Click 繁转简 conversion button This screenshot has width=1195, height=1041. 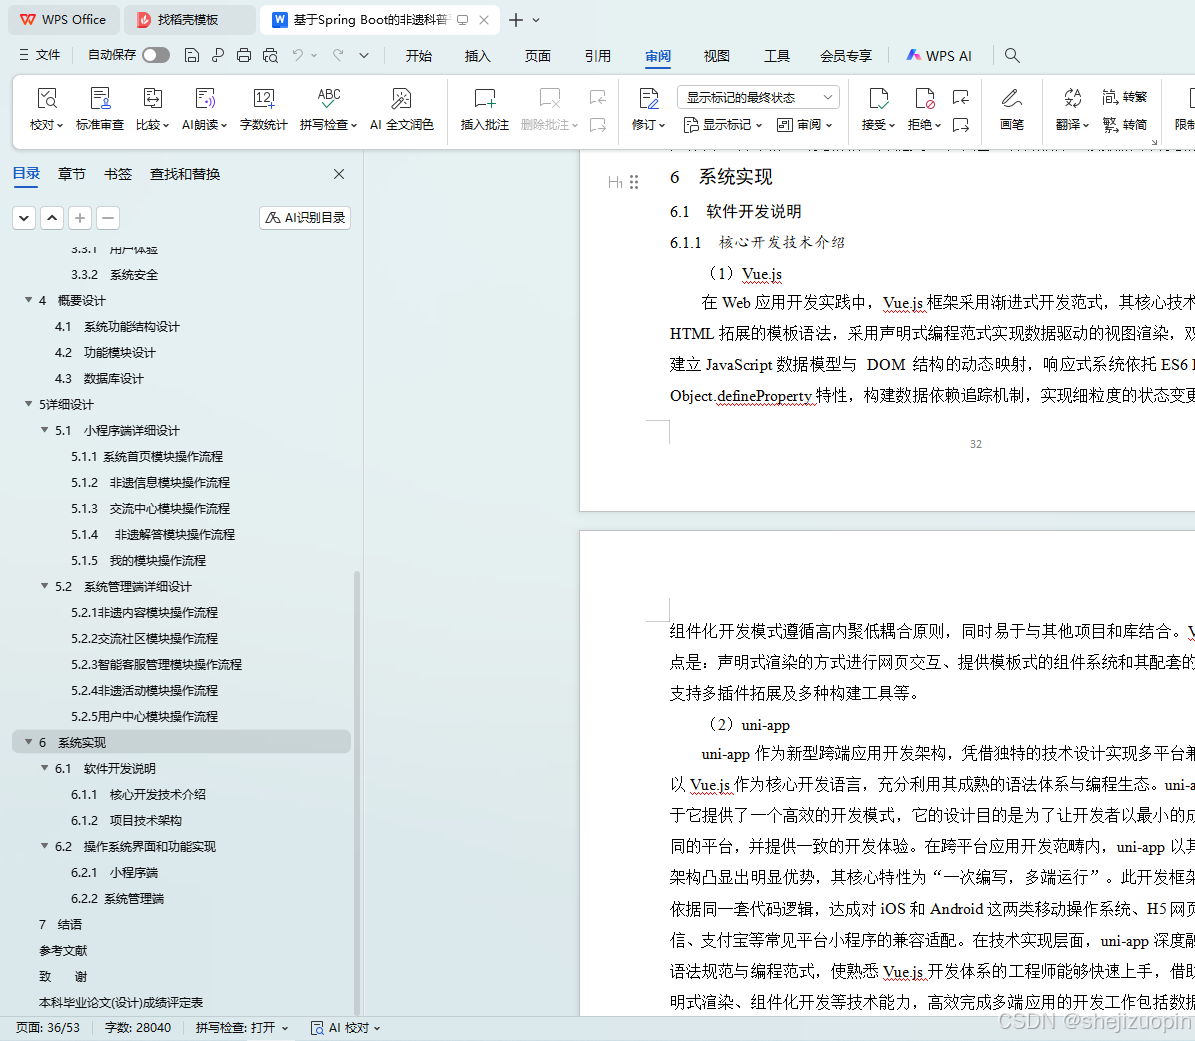pyautogui.click(x=1124, y=124)
